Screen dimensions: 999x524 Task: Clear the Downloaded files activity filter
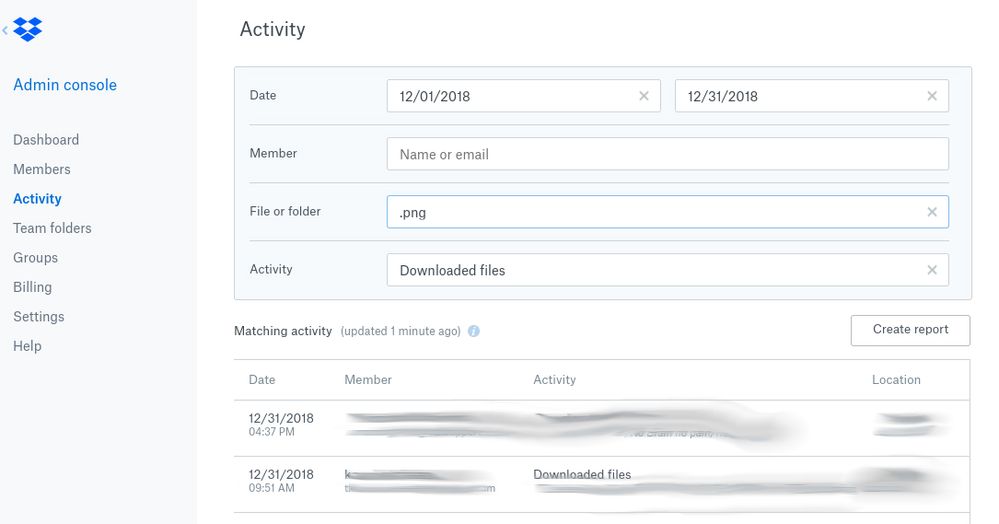click(x=932, y=270)
